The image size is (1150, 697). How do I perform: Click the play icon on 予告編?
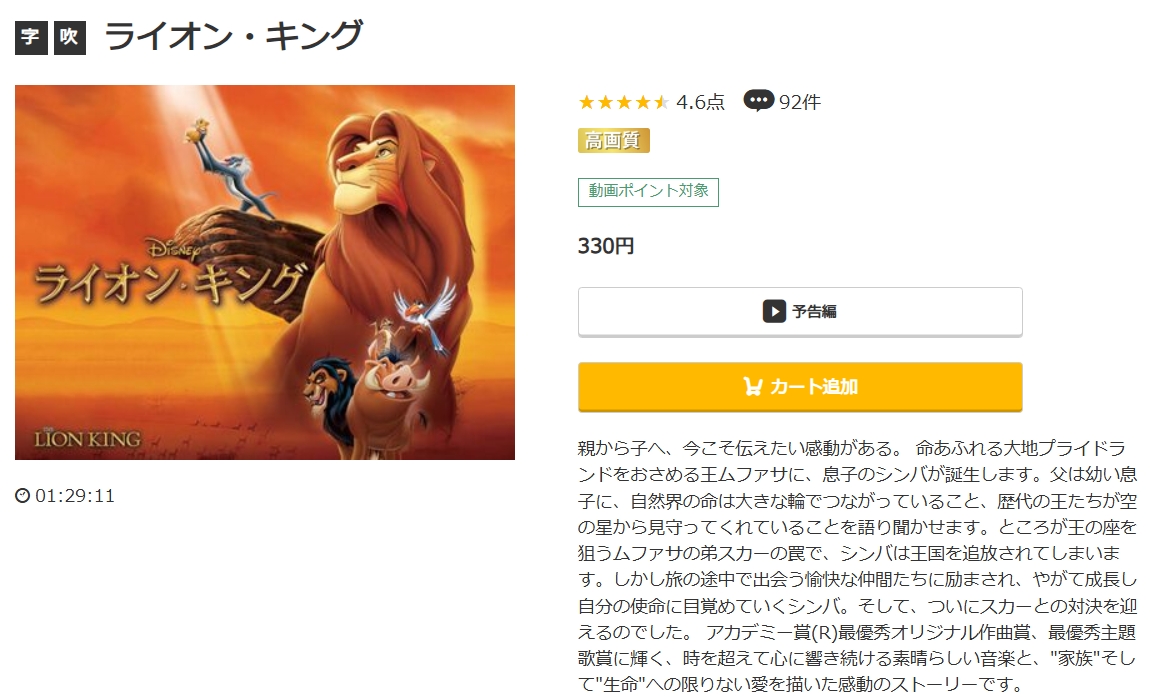(774, 311)
